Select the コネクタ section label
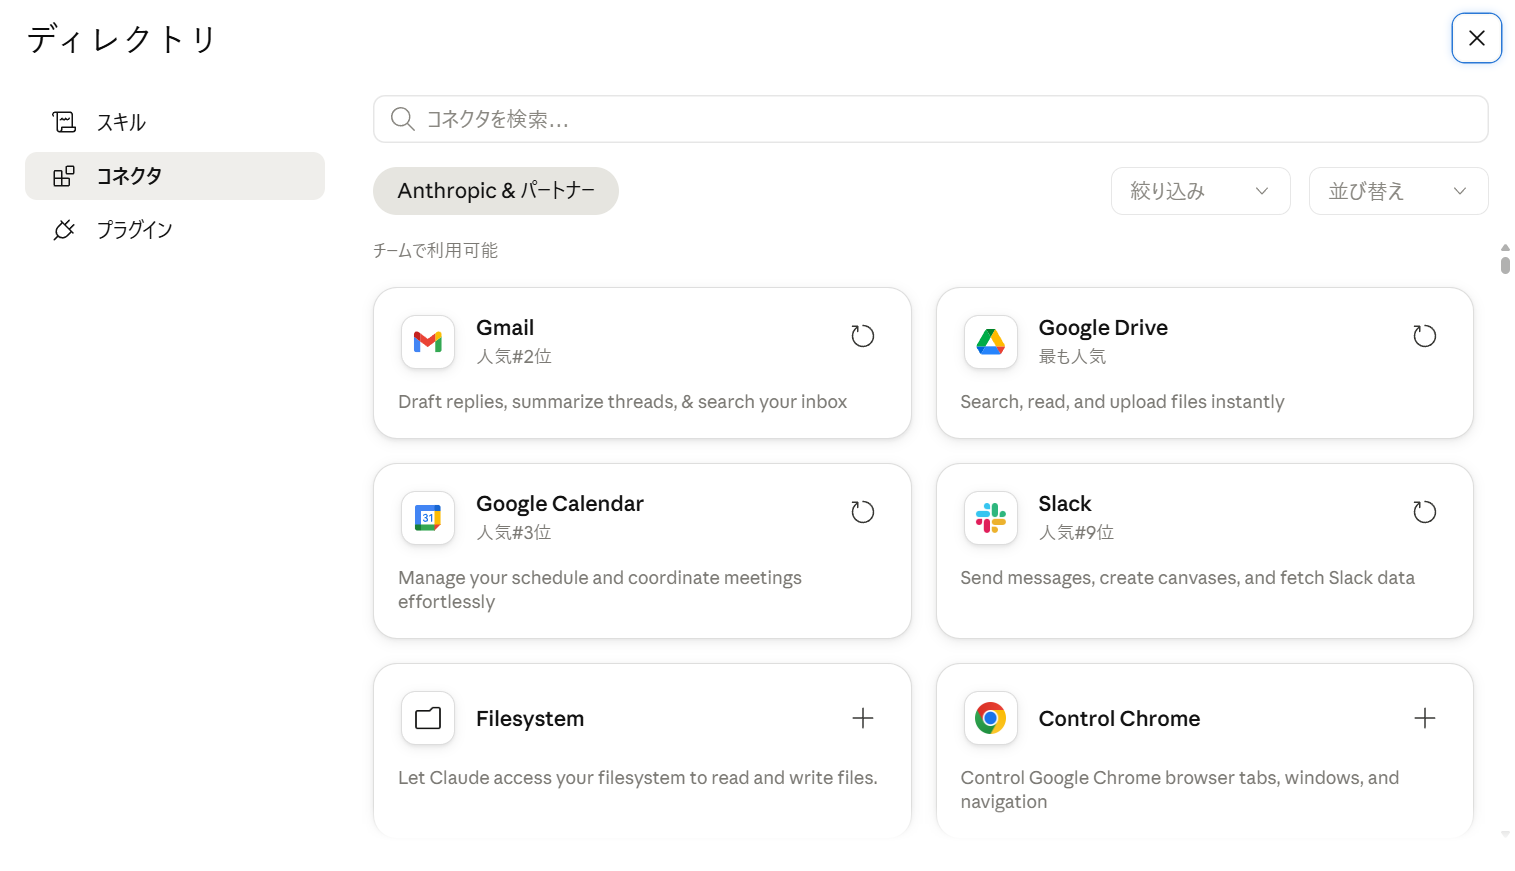1515x871 pixels. [x=129, y=176]
